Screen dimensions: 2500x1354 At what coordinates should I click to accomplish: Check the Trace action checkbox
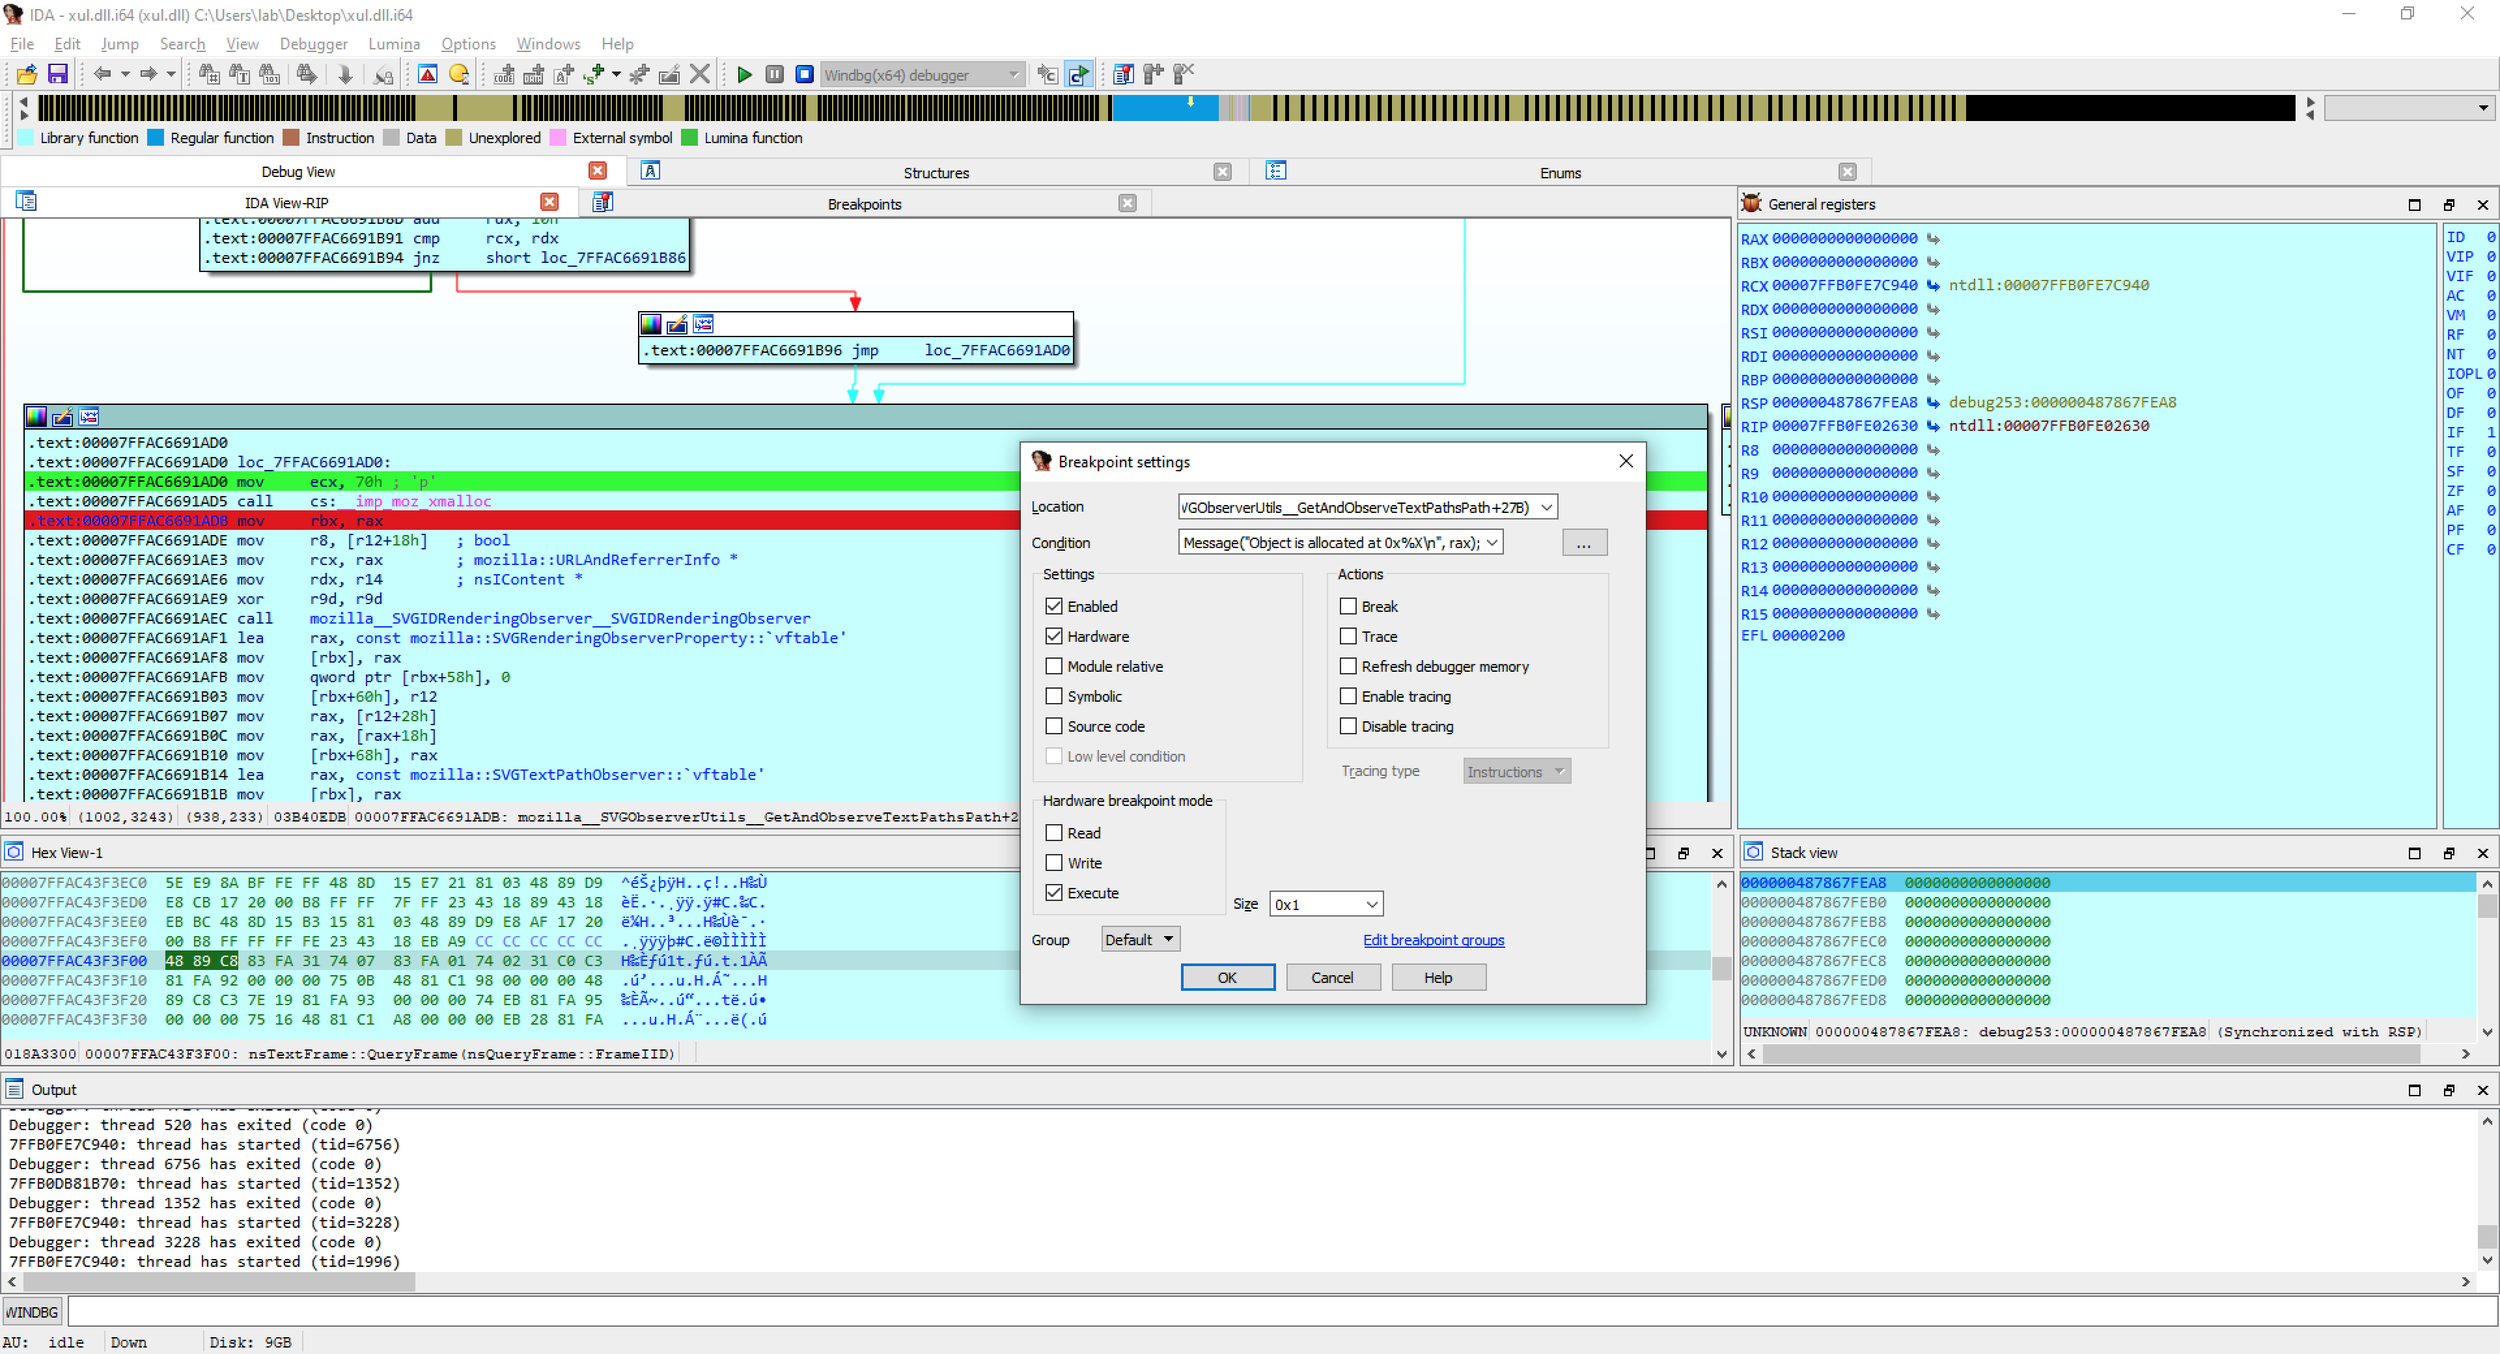[1348, 636]
